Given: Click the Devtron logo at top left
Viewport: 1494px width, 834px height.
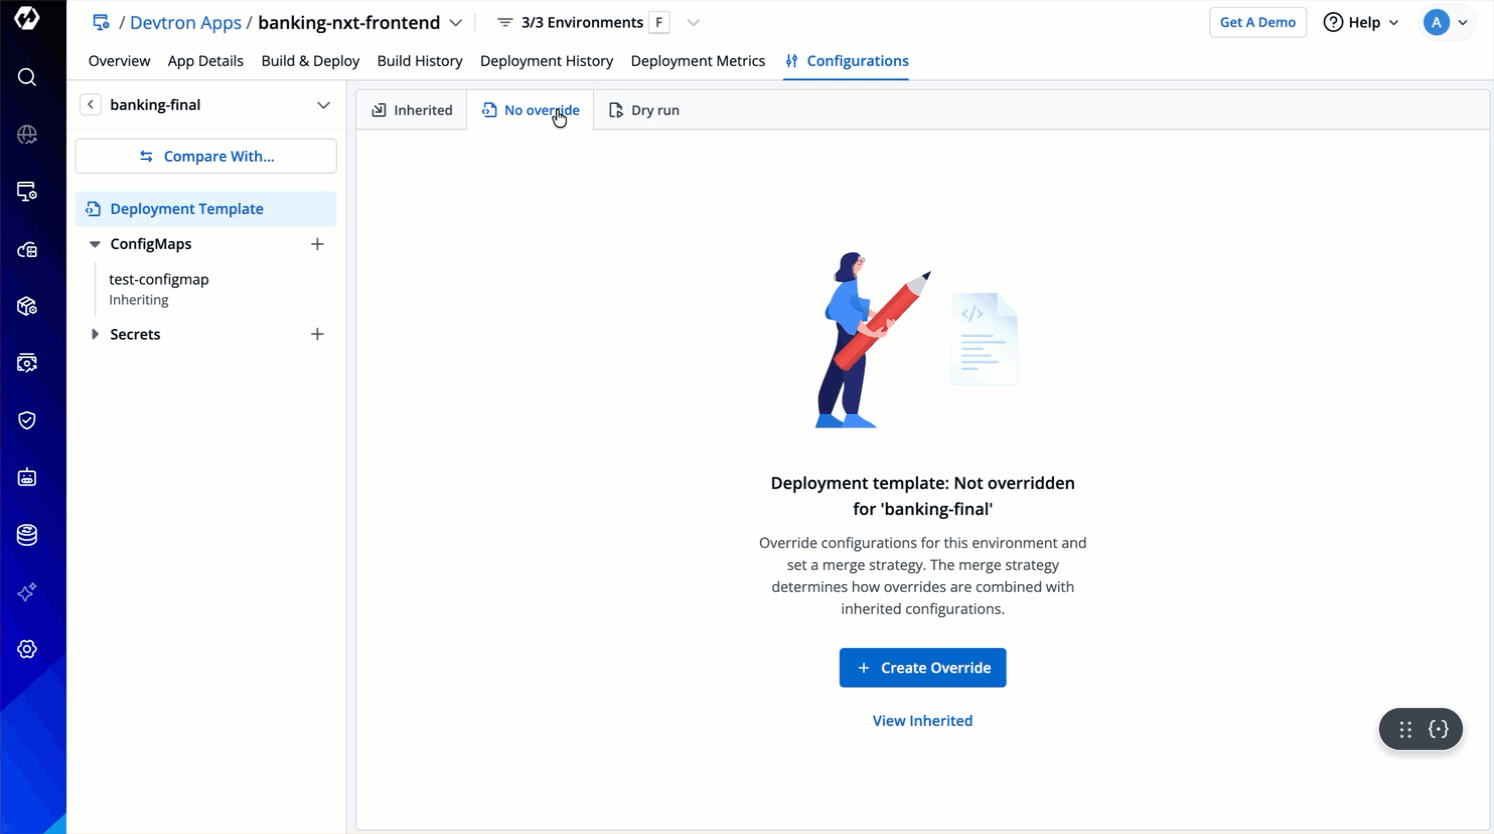Looking at the screenshot, I should pyautogui.click(x=27, y=18).
